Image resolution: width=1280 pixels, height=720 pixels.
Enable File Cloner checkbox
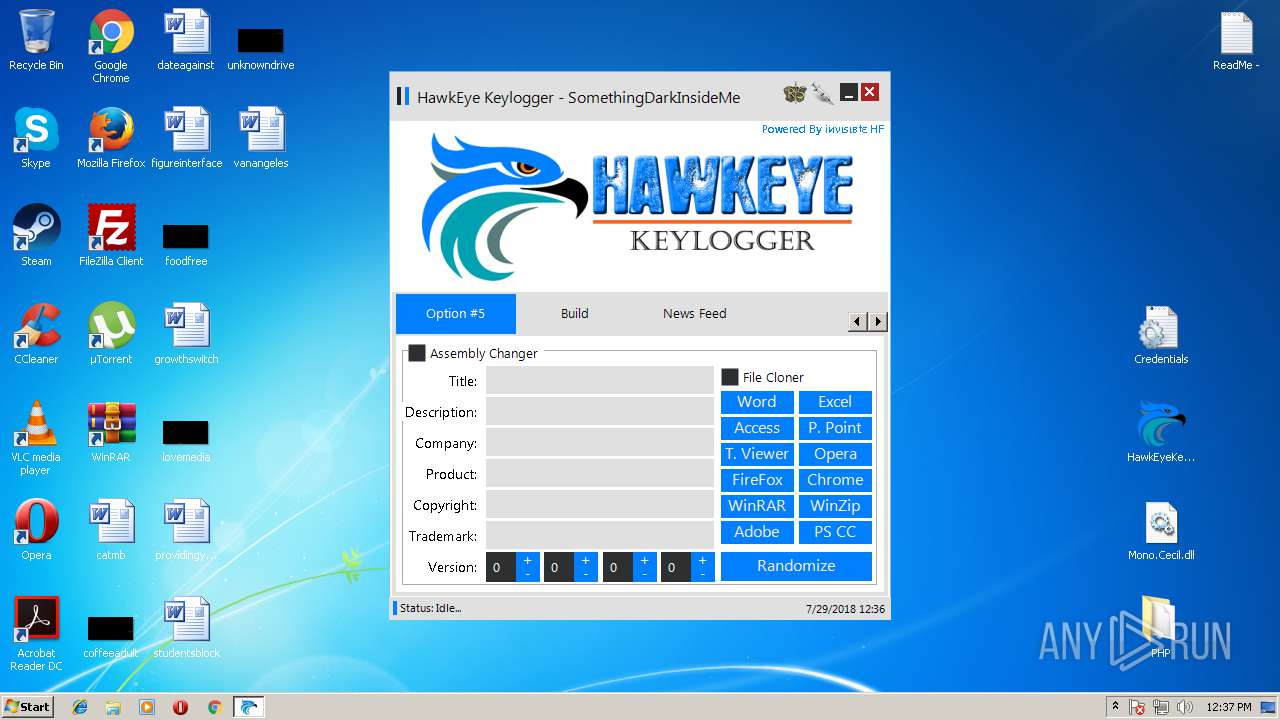730,377
